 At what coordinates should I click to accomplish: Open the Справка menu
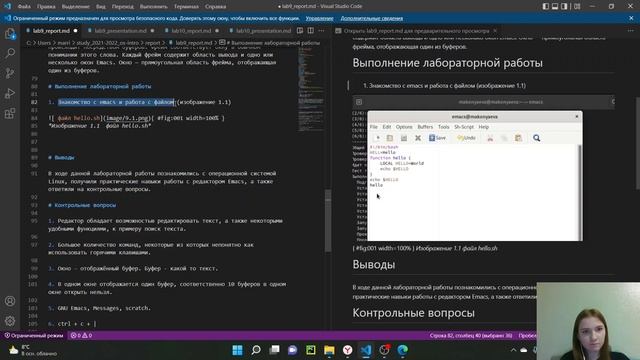click(215, 7)
